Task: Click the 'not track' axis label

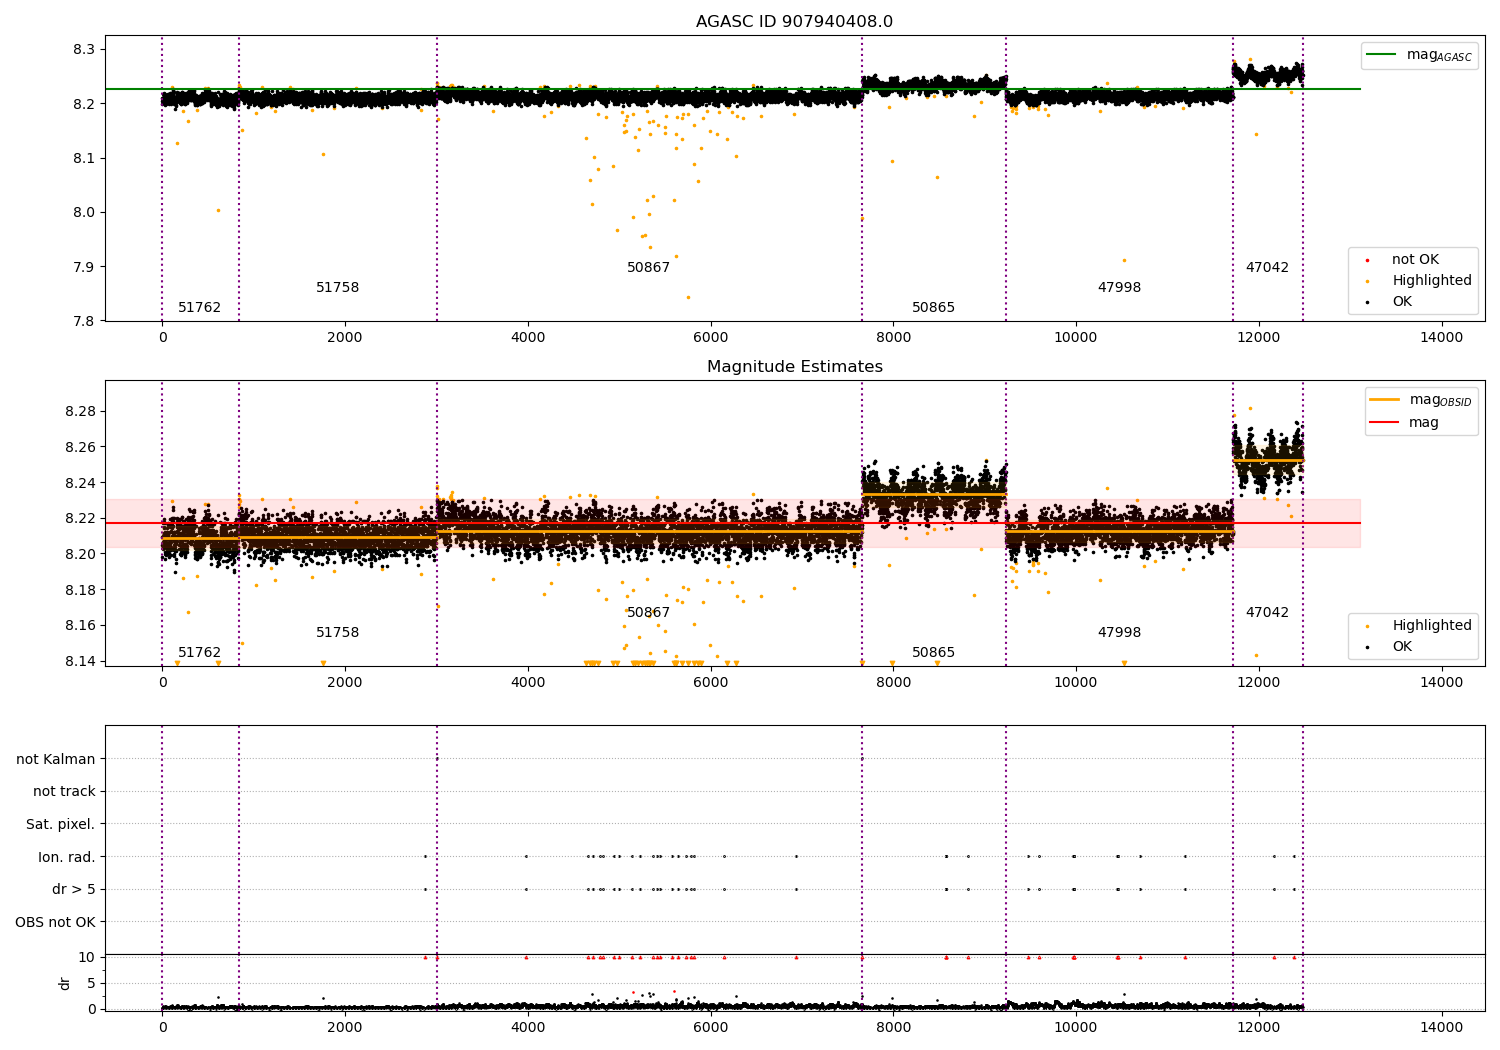Action: click(64, 792)
